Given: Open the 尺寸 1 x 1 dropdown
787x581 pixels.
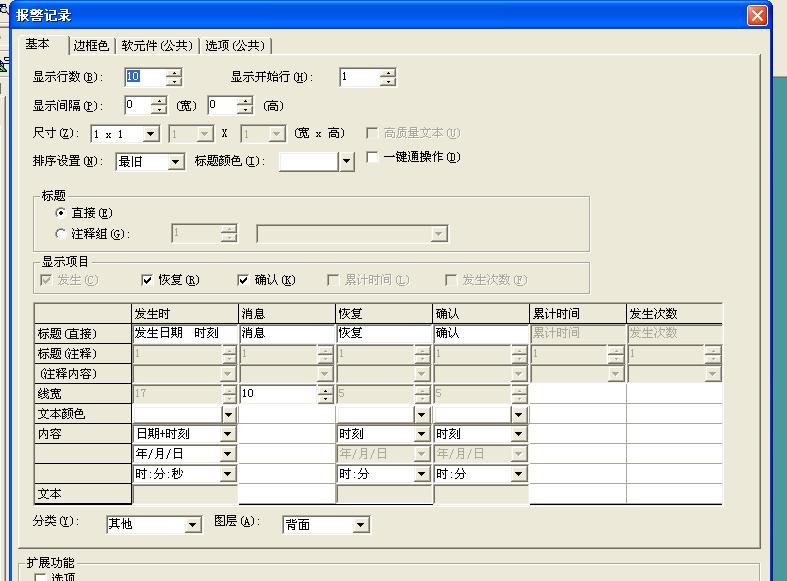Looking at the screenshot, I should tap(151, 134).
